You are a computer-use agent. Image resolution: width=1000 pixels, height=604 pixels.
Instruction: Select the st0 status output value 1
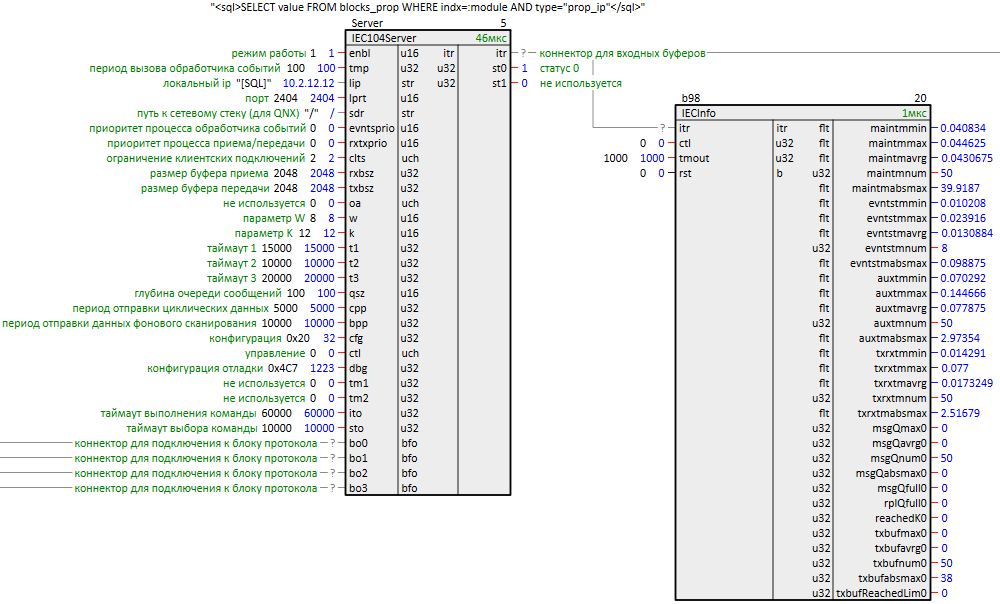(526, 68)
